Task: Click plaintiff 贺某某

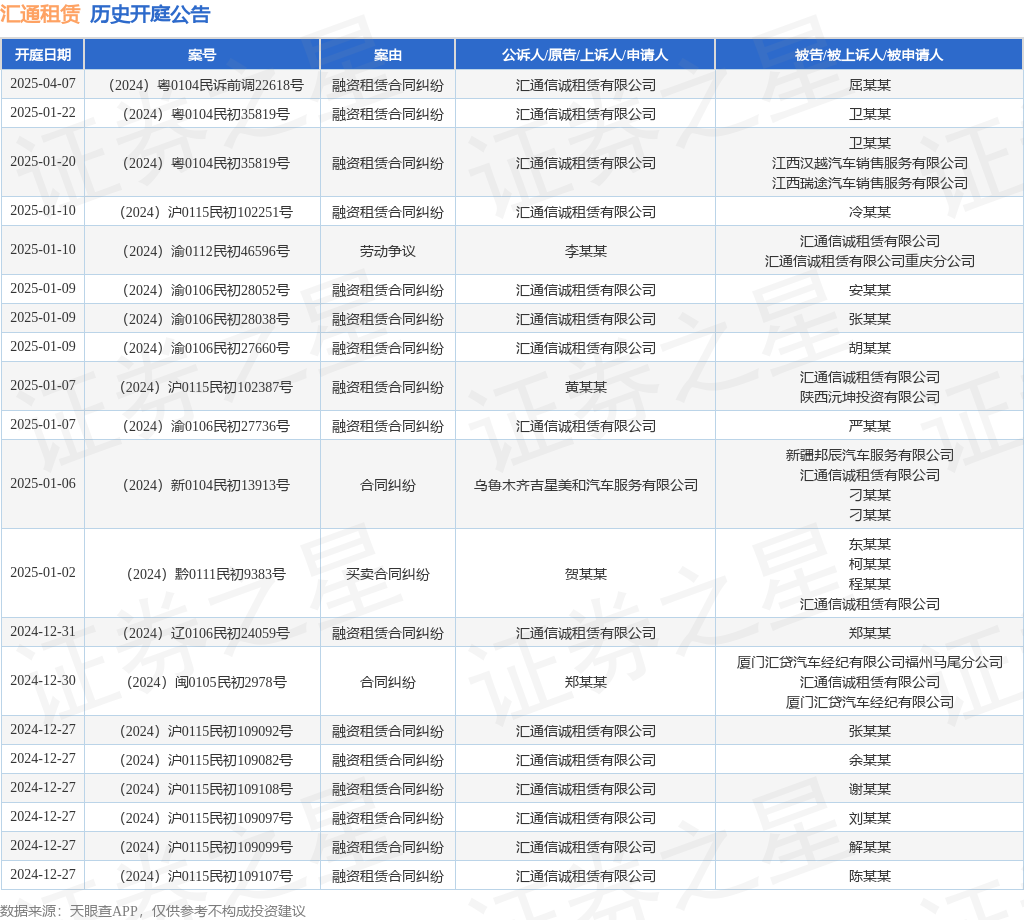Action: coord(586,574)
